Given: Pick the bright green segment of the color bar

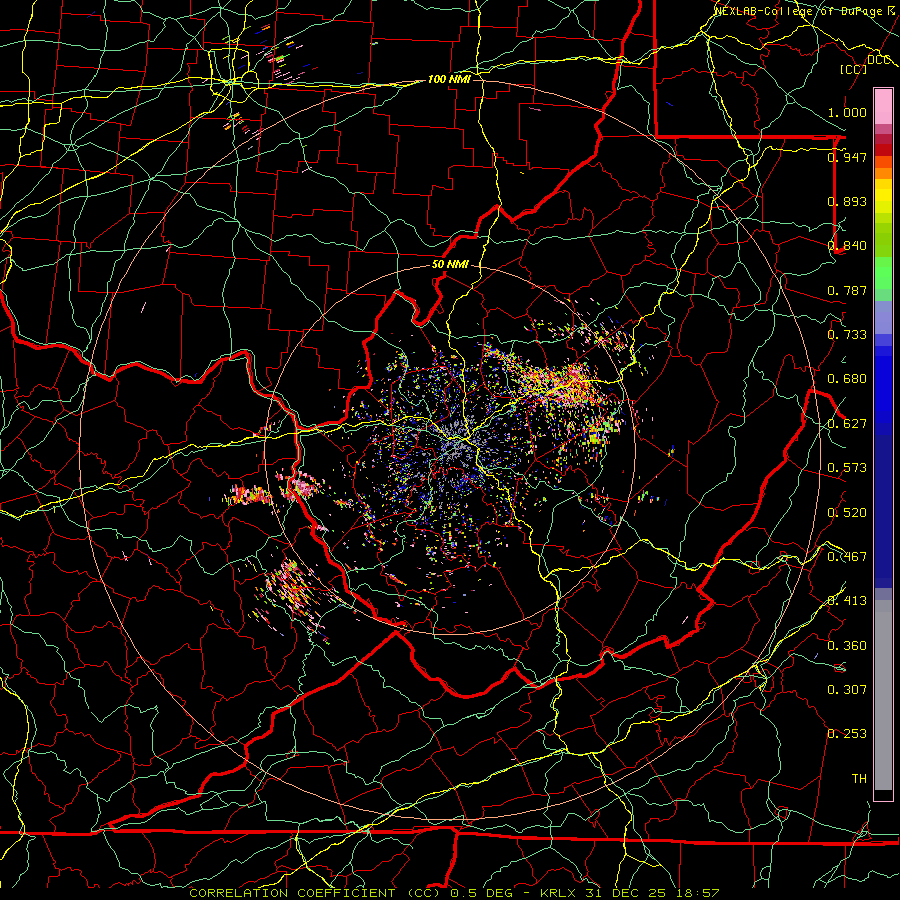Looking at the screenshot, I should (883, 273).
